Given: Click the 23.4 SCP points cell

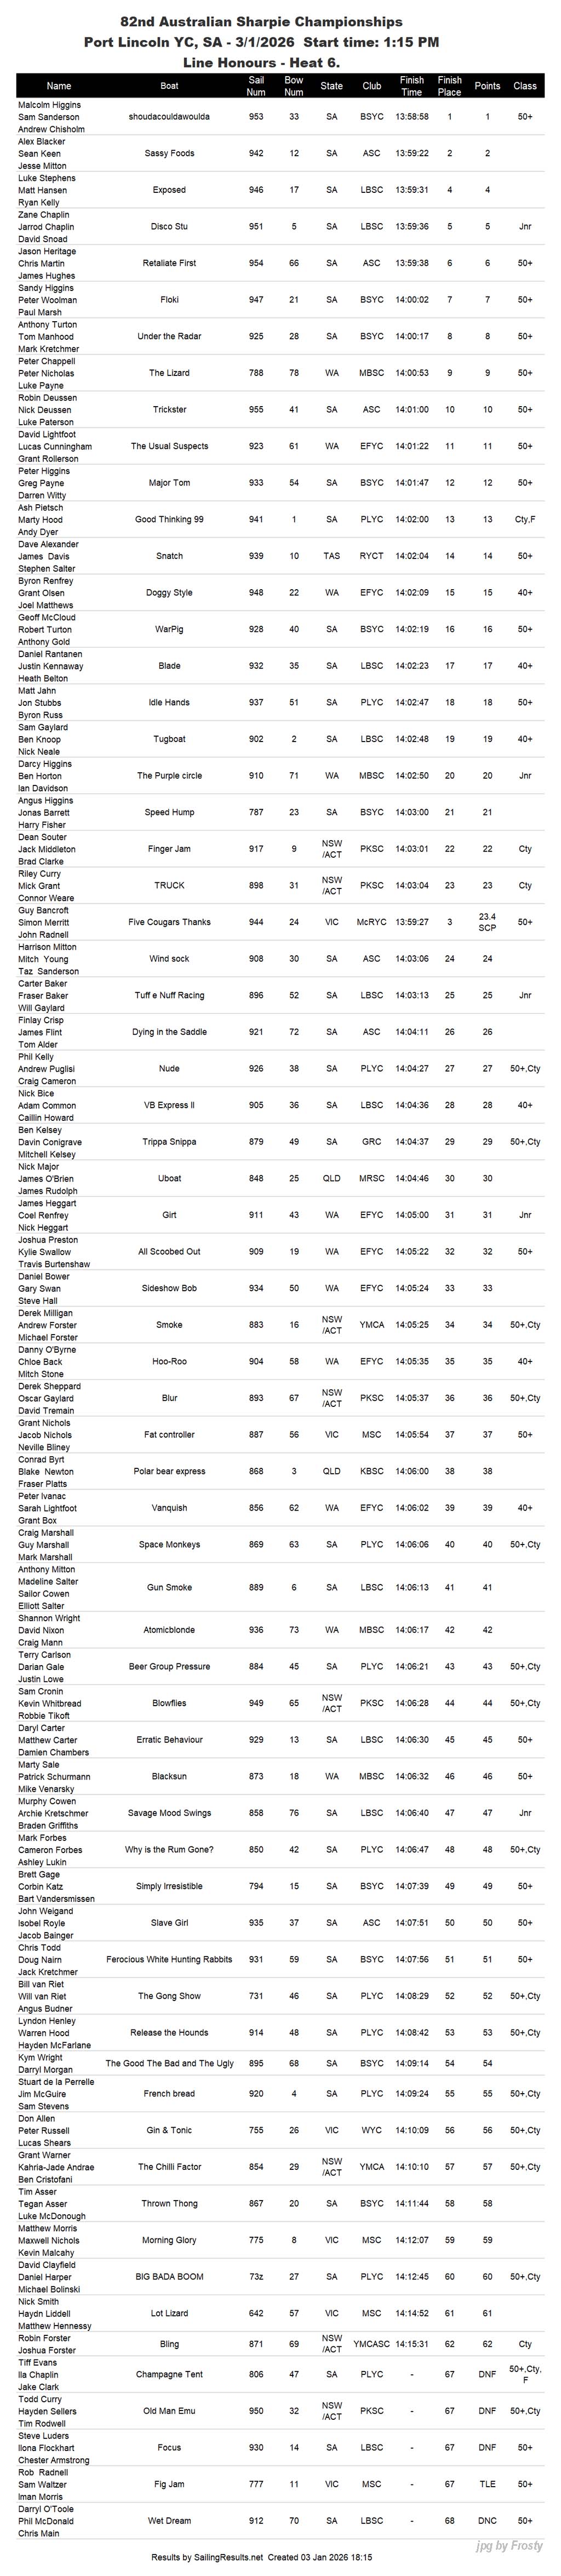Looking at the screenshot, I should (487, 922).
